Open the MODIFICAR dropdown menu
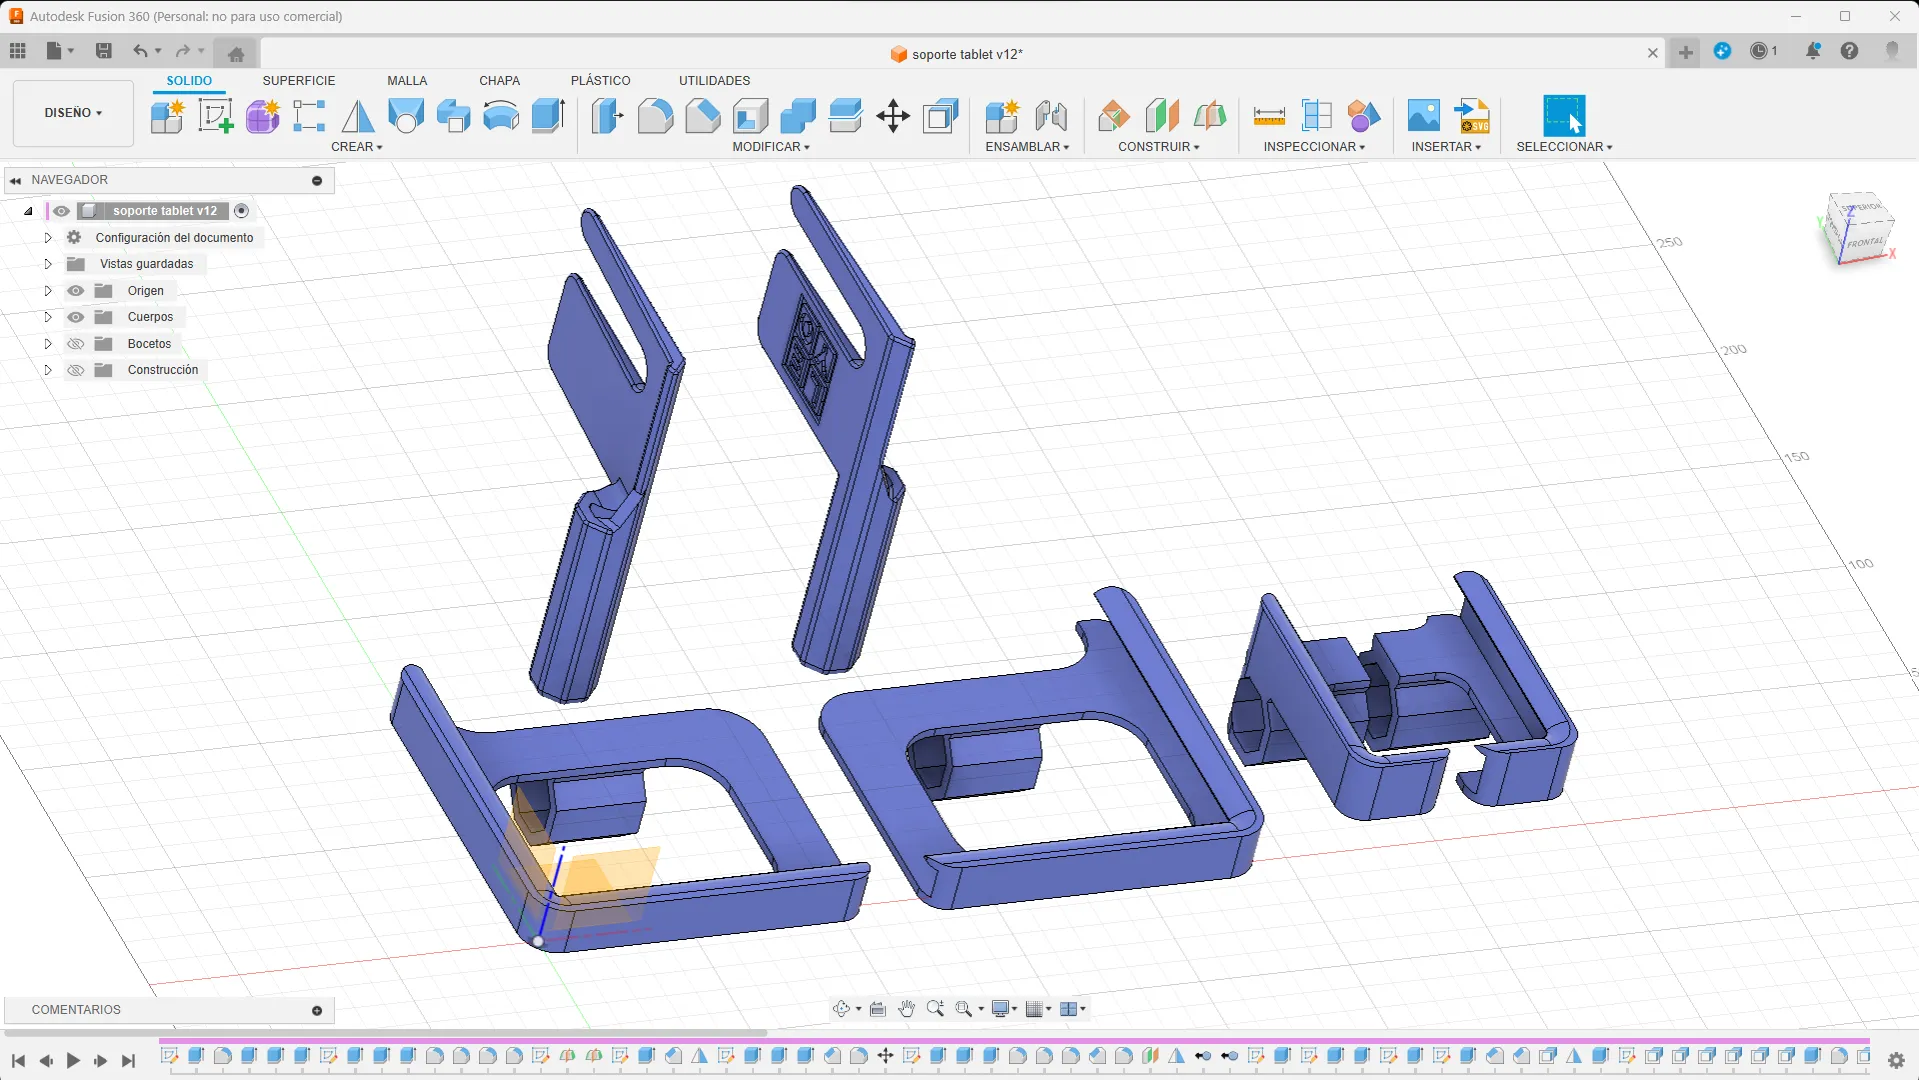1919x1080 pixels. click(x=770, y=147)
